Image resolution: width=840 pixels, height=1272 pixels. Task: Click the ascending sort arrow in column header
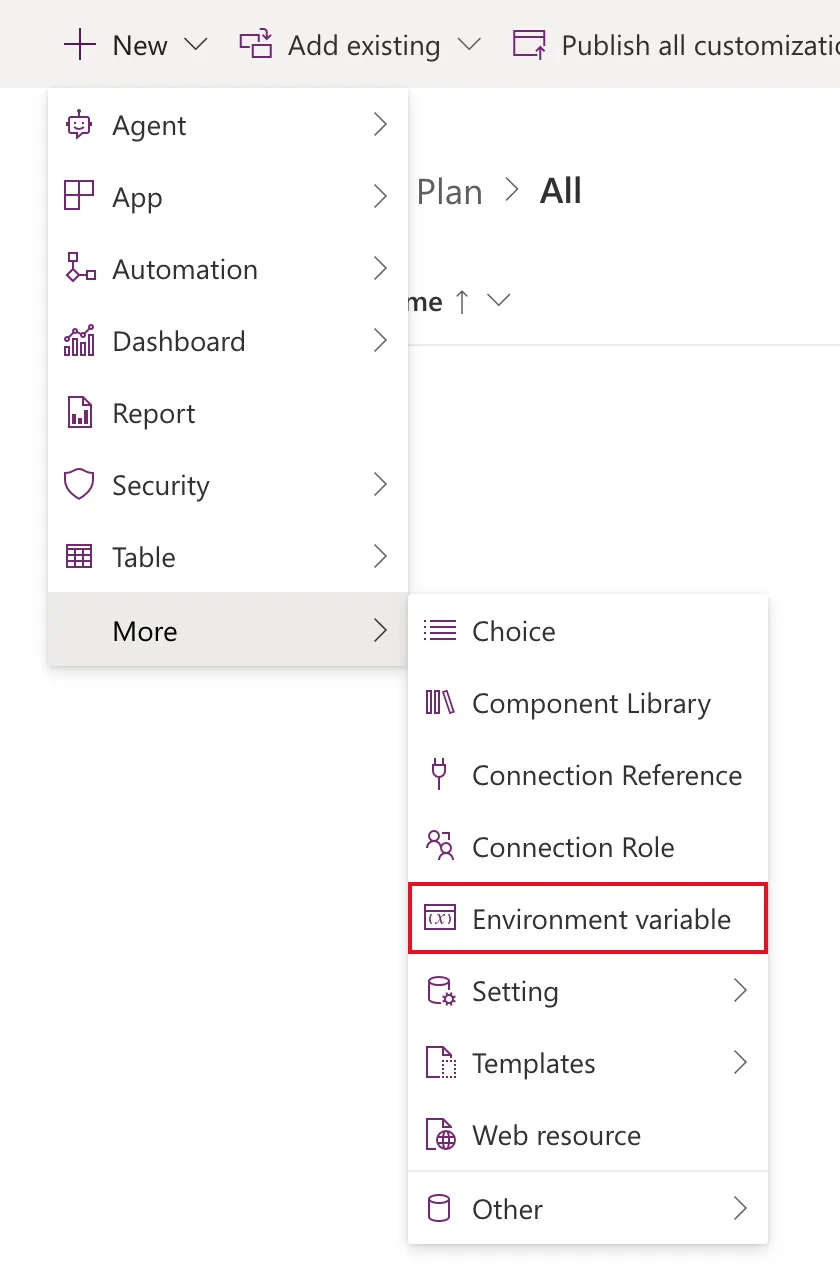(x=462, y=302)
